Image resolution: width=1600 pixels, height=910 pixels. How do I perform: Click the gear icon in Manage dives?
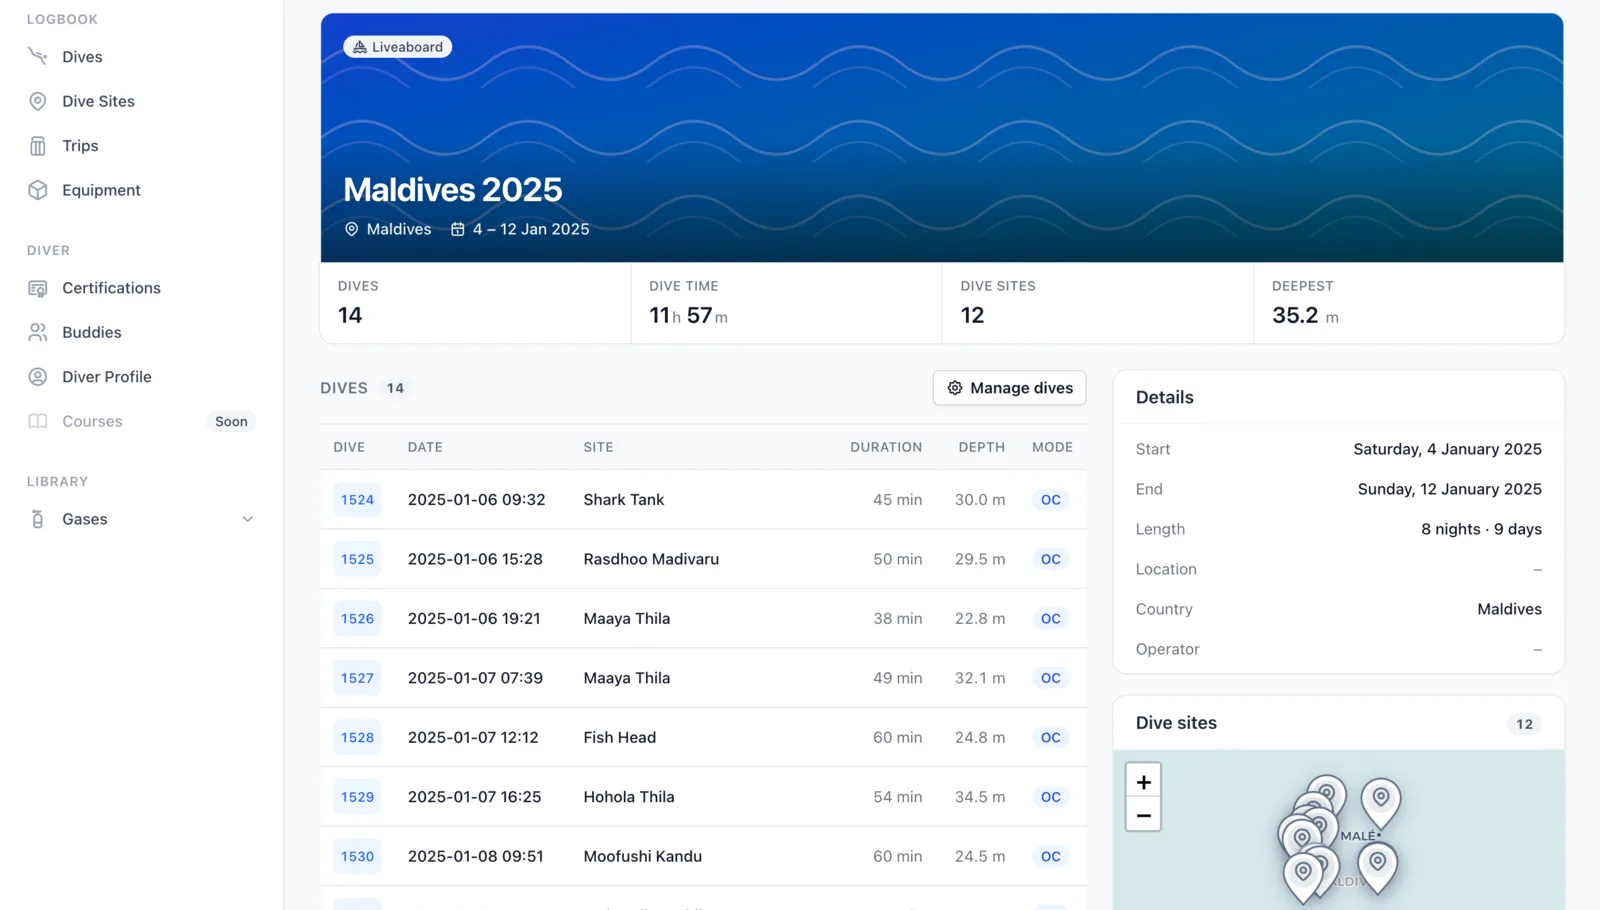[955, 388]
